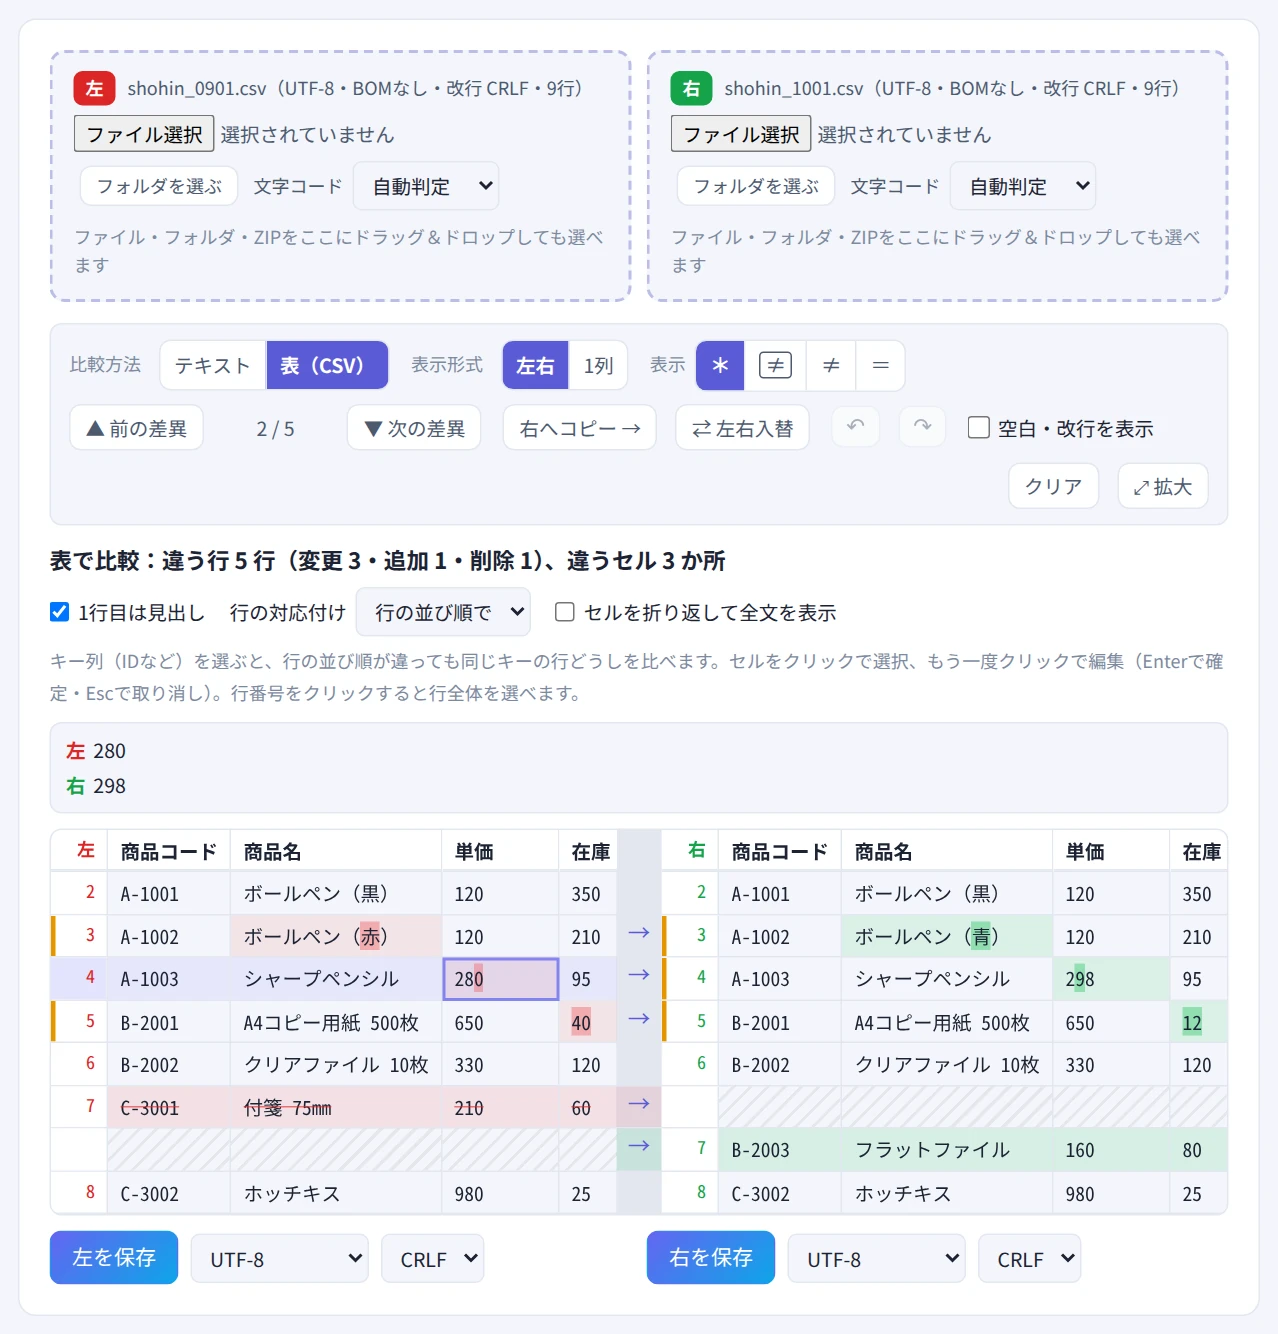This screenshot has height=1334, width=1278.
Task: Click added cell フラットファイル
Action: (x=946, y=1150)
